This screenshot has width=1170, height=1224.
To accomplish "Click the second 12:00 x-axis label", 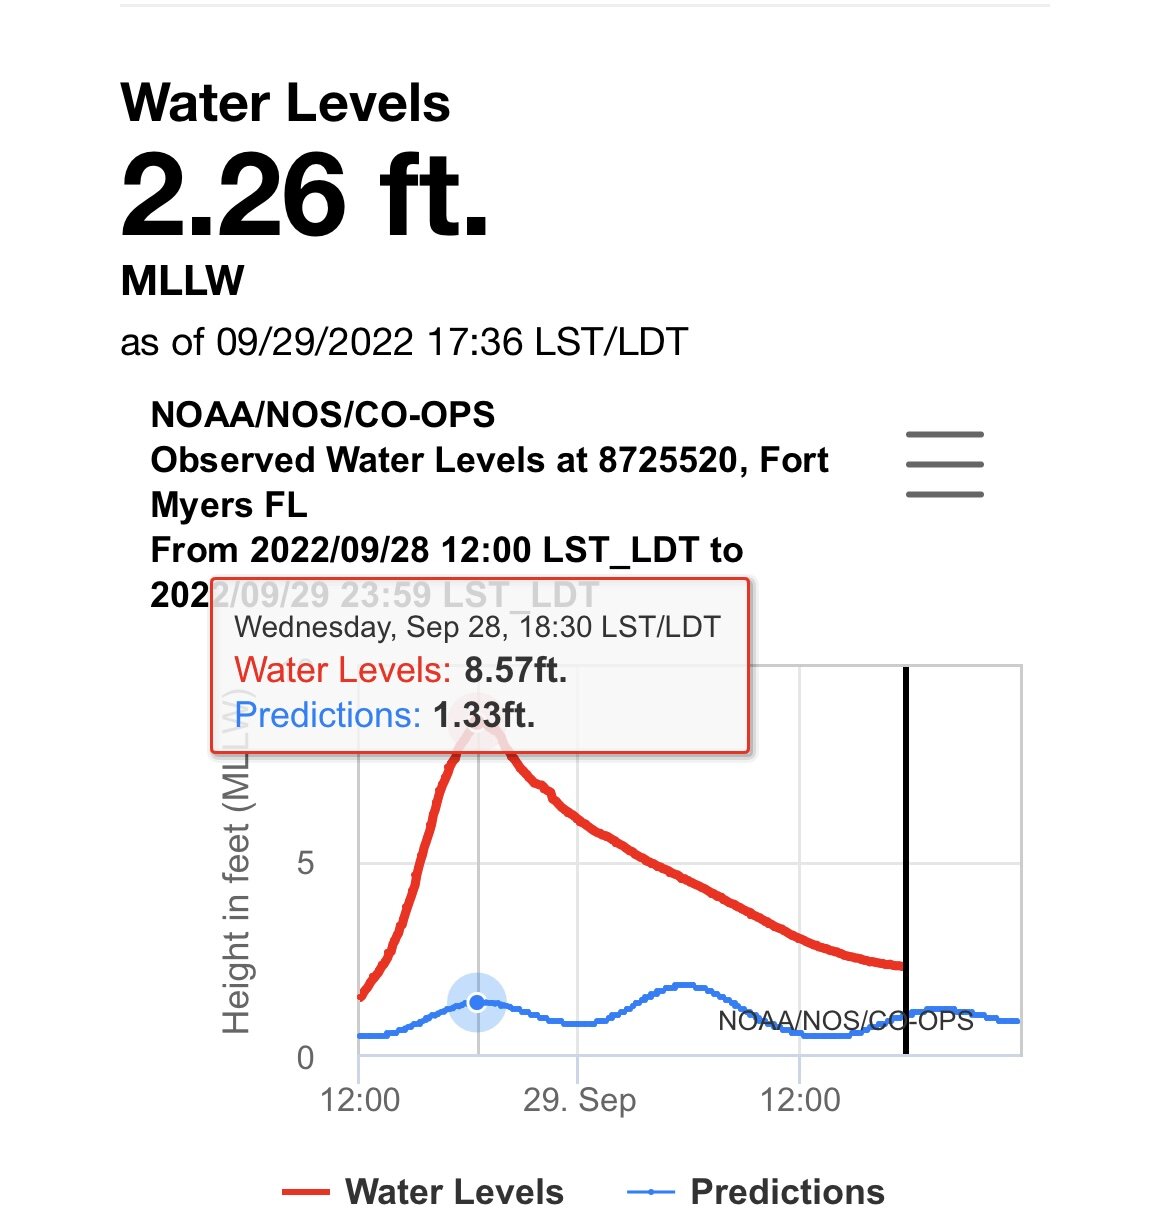I will pos(800,1100).
